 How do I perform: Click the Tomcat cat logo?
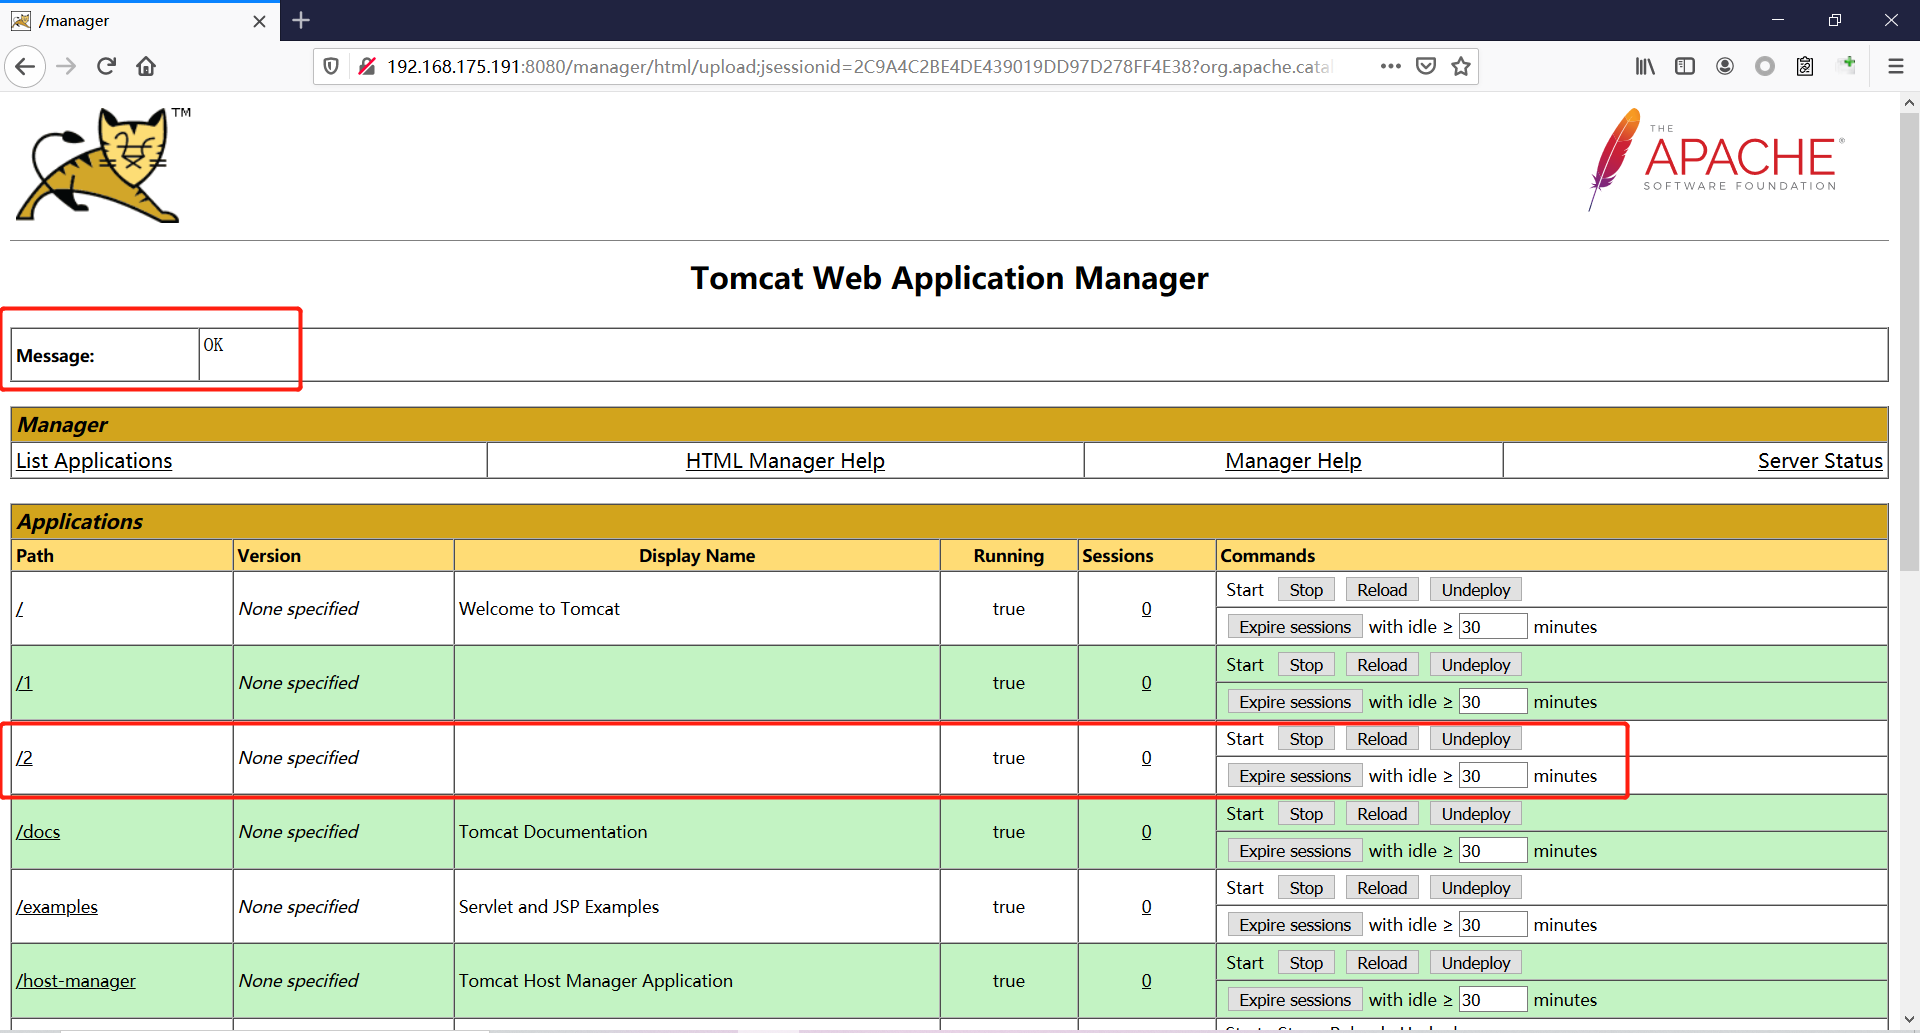pos(101,164)
